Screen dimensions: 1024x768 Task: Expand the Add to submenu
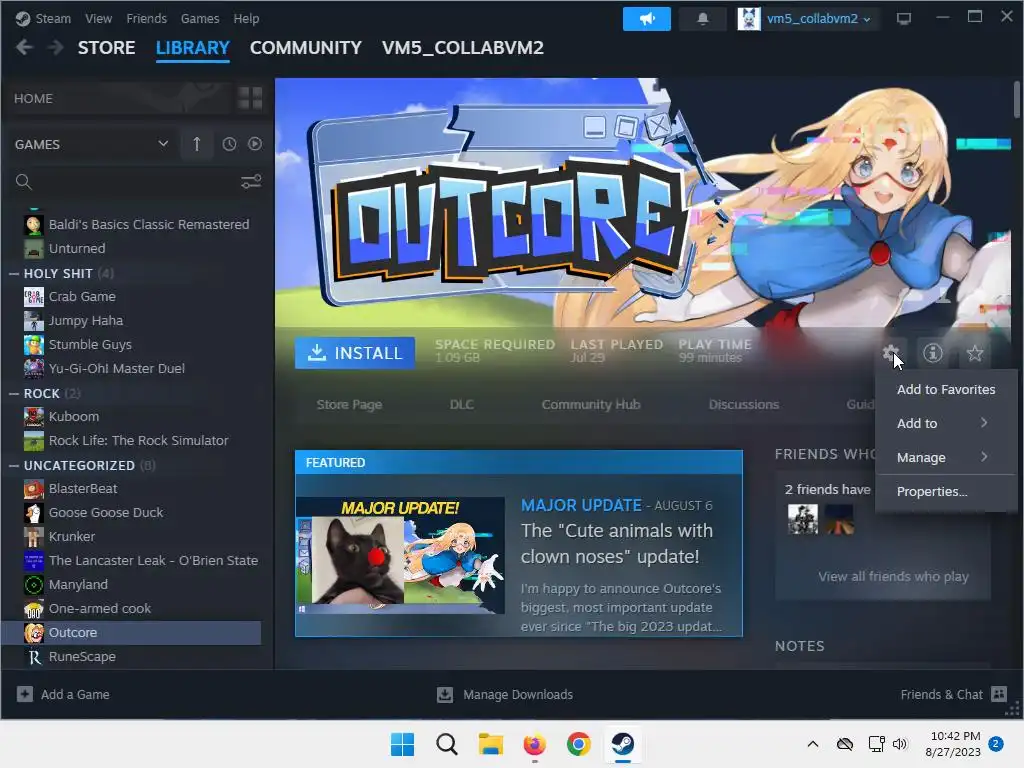coord(946,423)
